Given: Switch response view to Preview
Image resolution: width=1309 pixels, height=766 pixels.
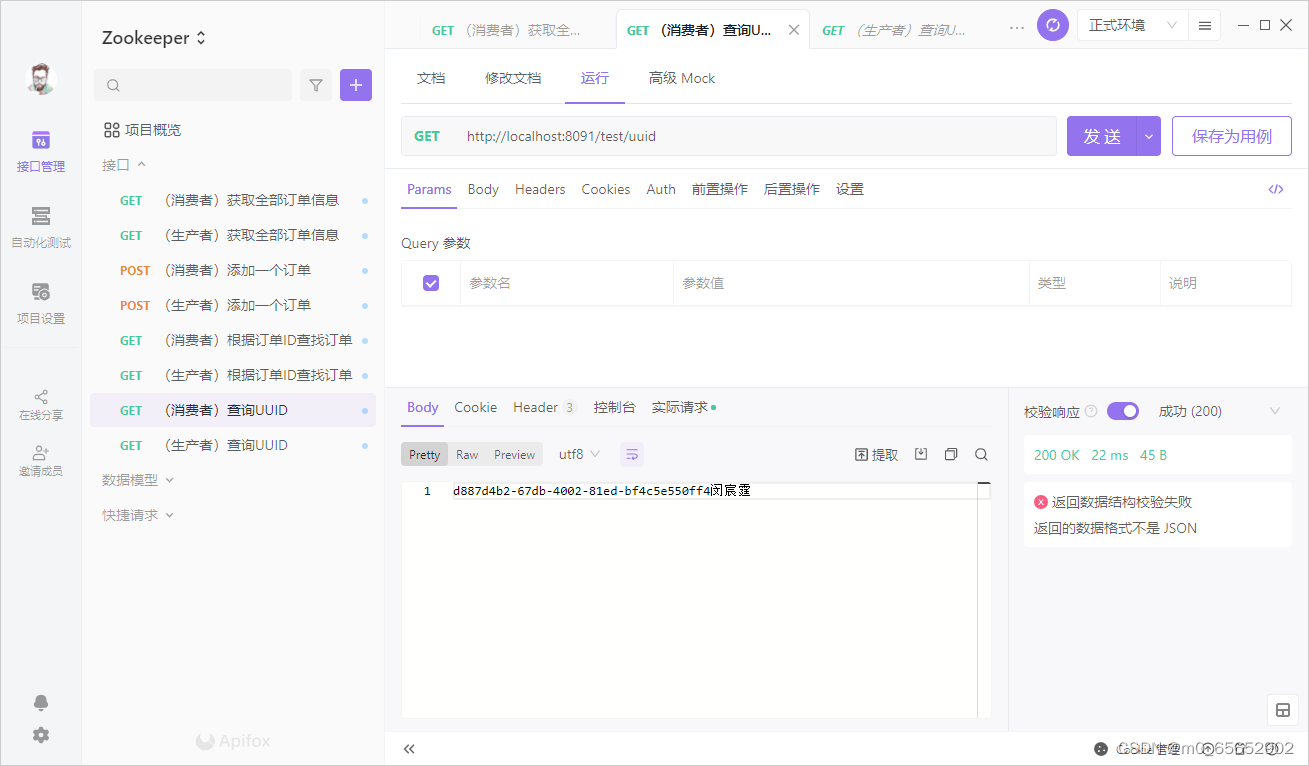Looking at the screenshot, I should (x=514, y=454).
